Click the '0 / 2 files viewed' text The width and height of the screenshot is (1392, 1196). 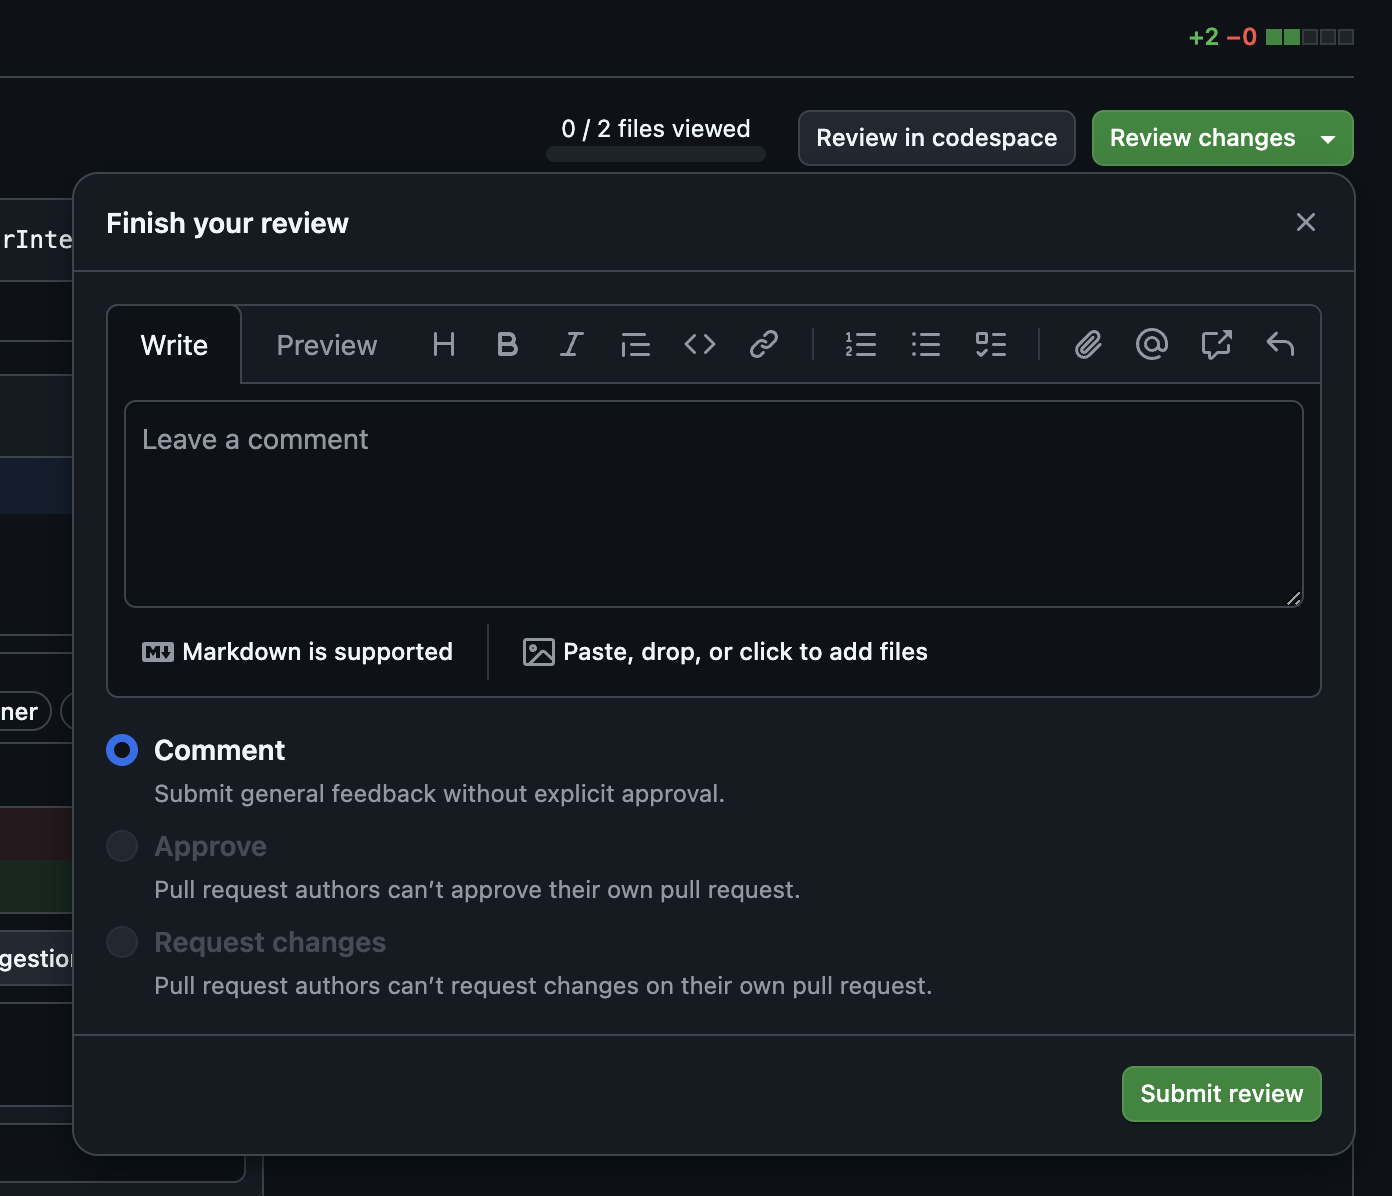pyautogui.click(x=656, y=129)
